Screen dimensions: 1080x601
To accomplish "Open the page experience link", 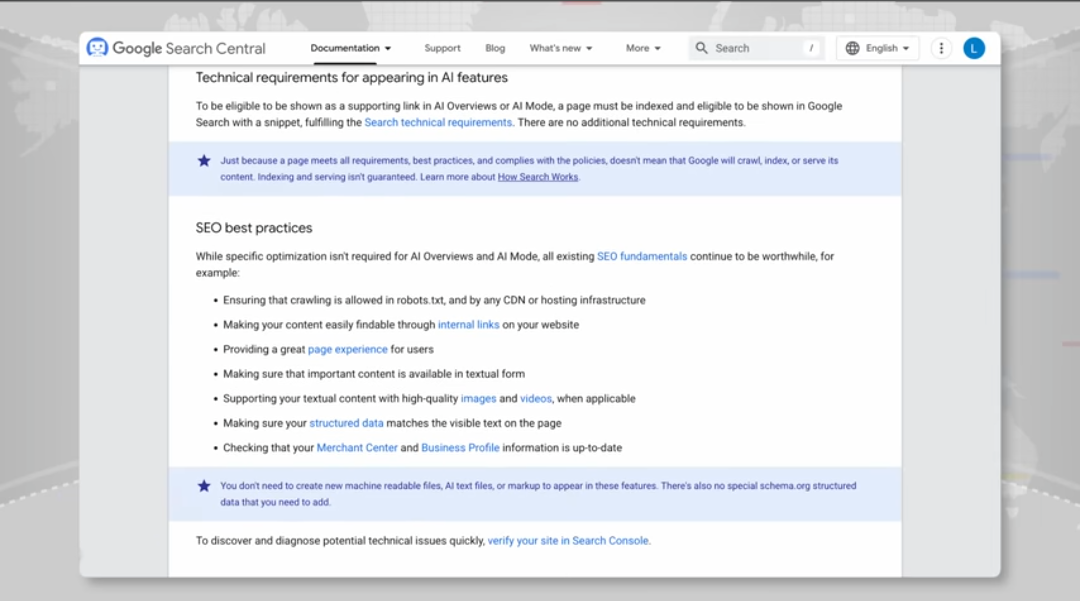I will [x=348, y=350].
